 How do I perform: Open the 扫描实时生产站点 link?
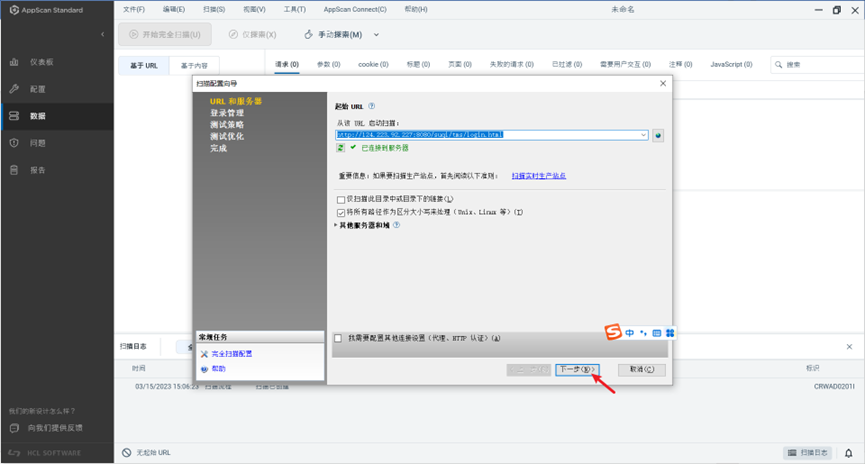pos(538,176)
